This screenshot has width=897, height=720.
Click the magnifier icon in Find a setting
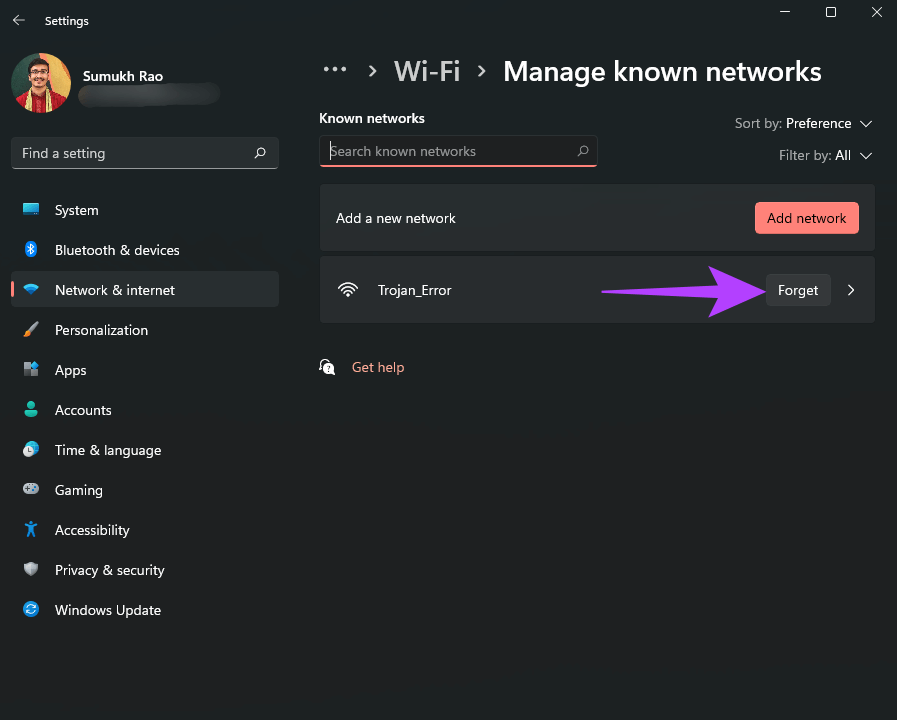coord(260,153)
